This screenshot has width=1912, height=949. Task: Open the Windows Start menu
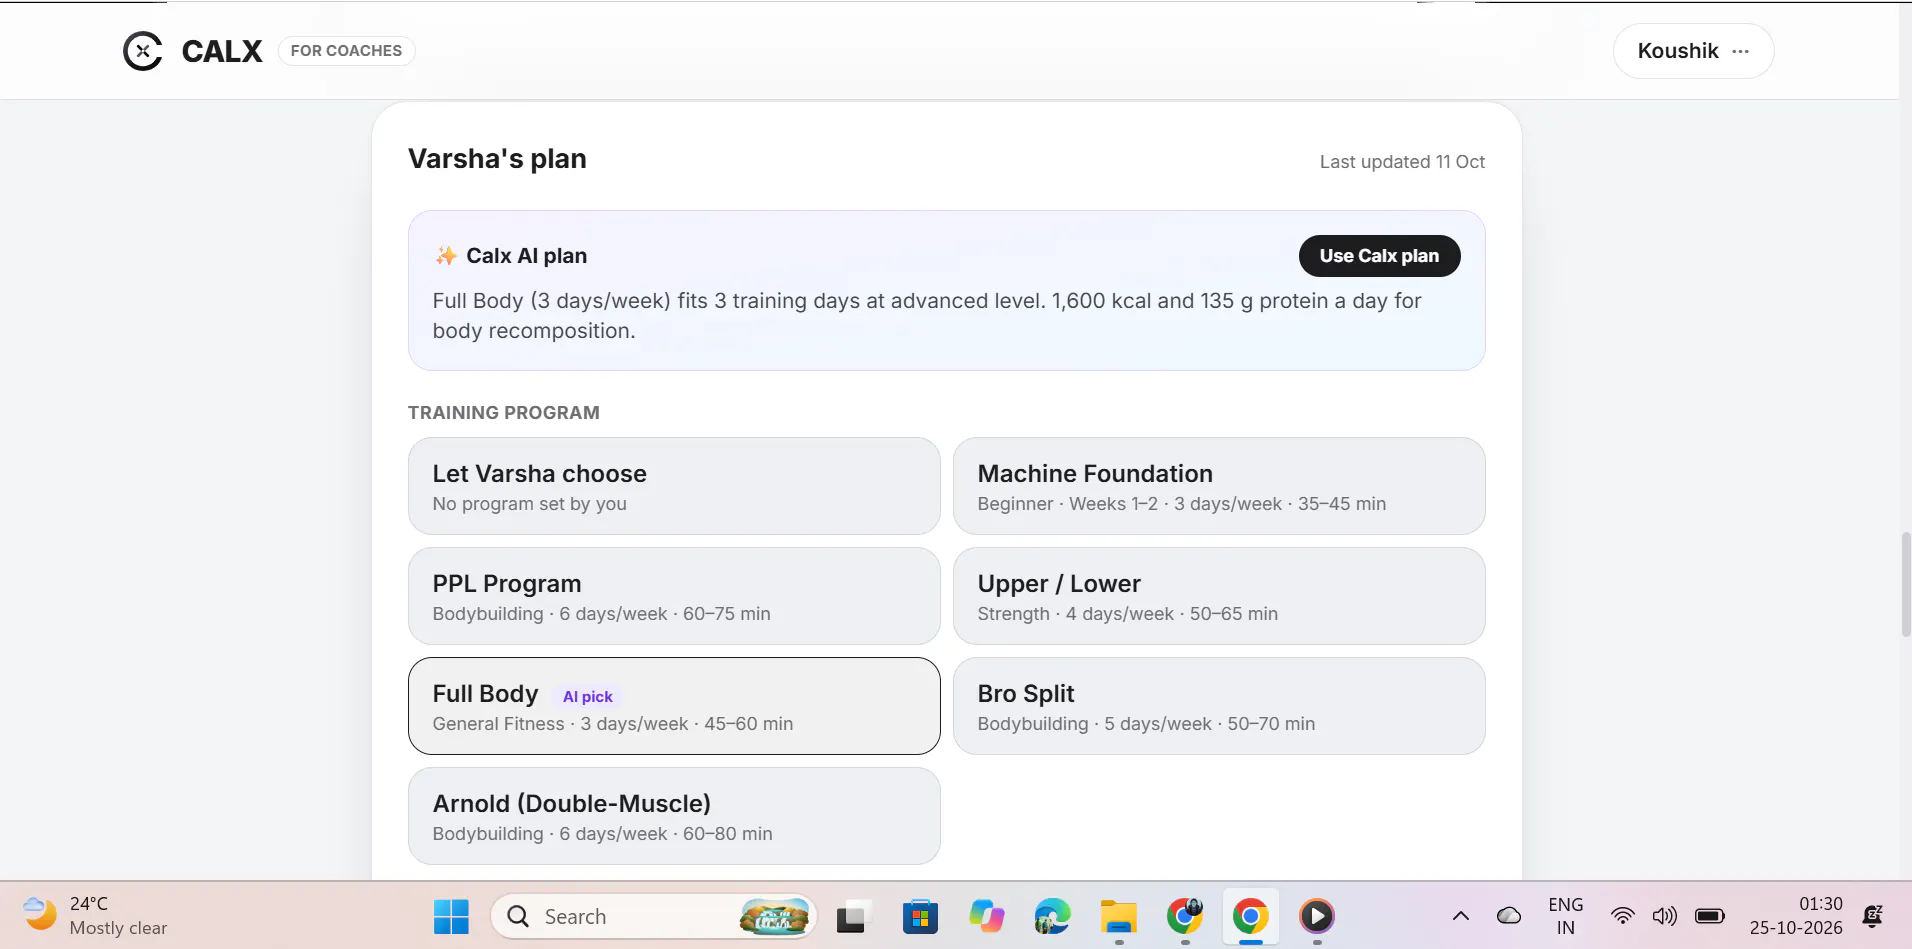[451, 916]
